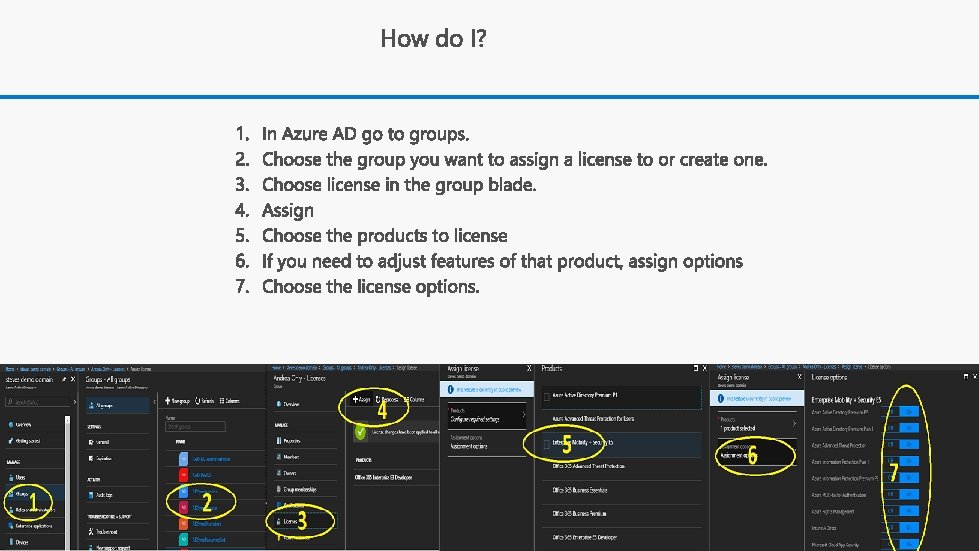
Task: Open Troubleshoot in the Groups blade
Action: pos(104,532)
